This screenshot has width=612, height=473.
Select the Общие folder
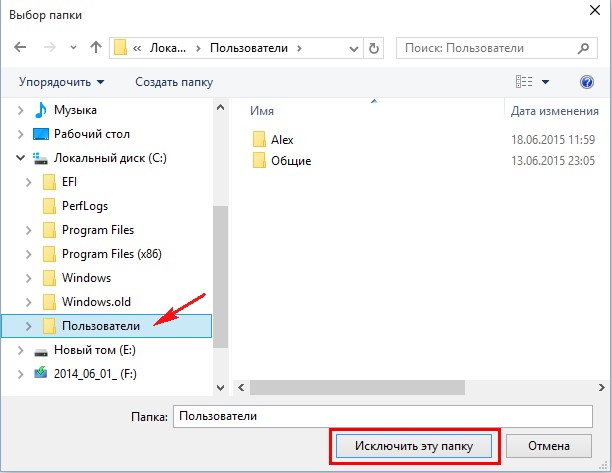(291, 161)
